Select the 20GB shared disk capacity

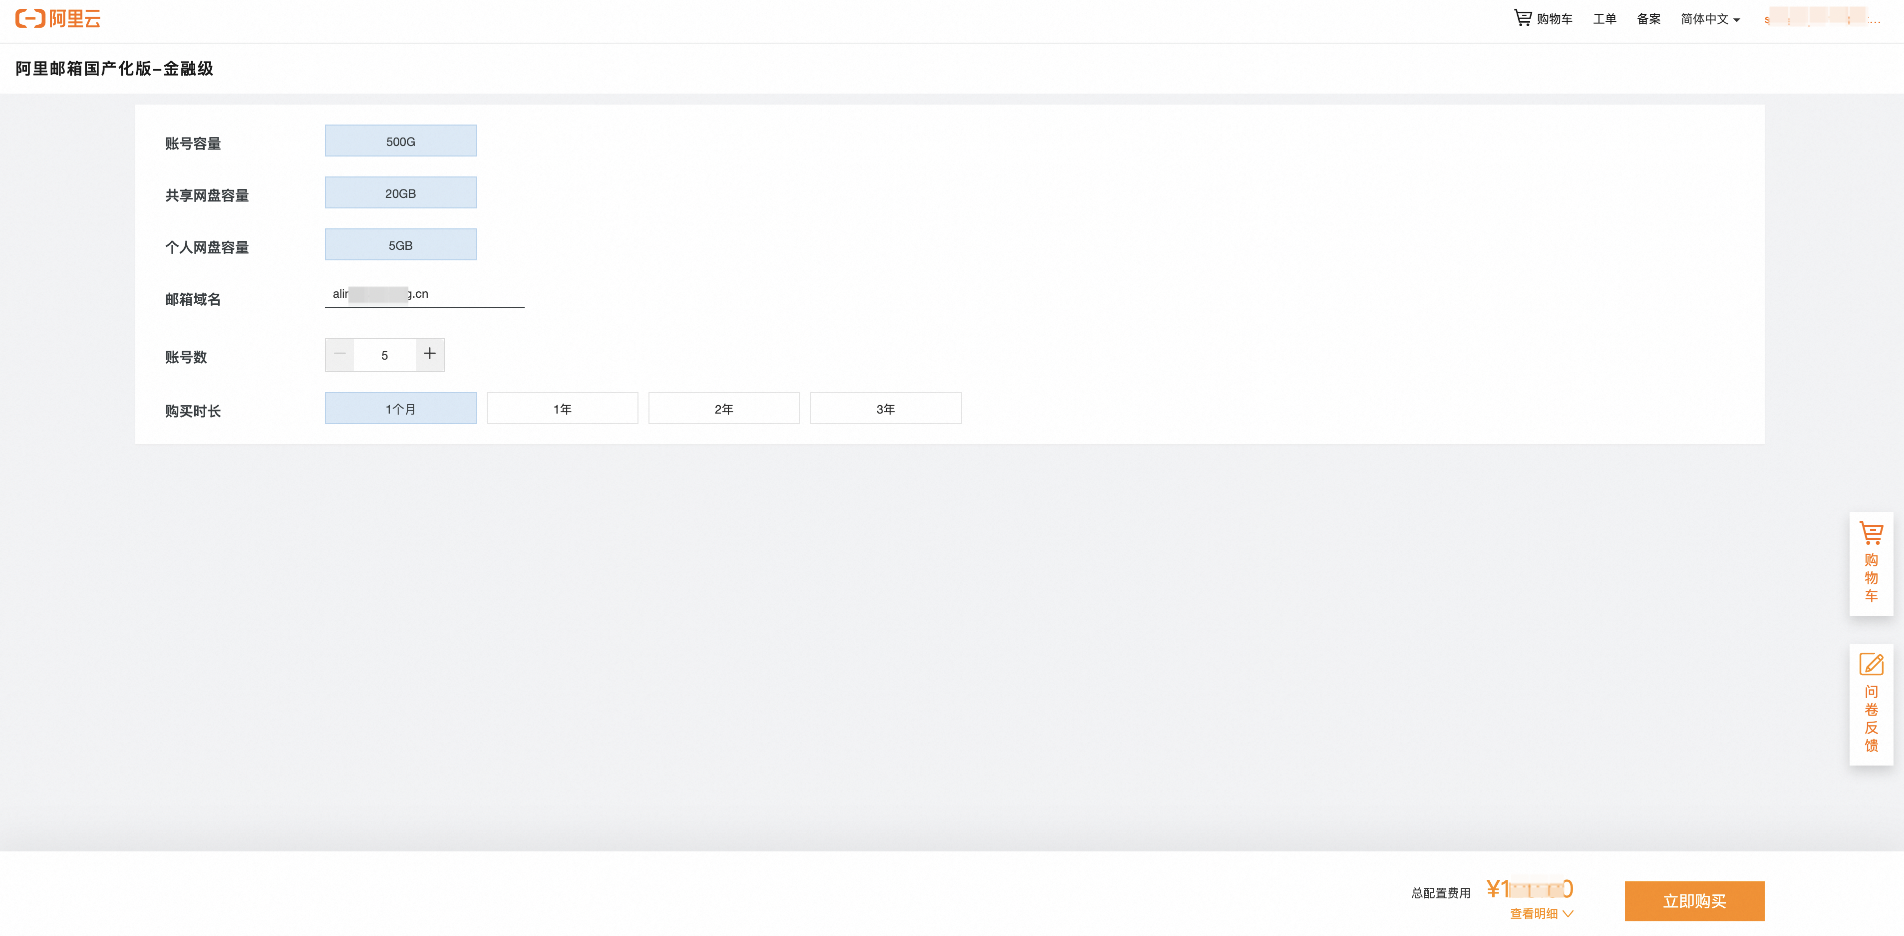pos(400,193)
